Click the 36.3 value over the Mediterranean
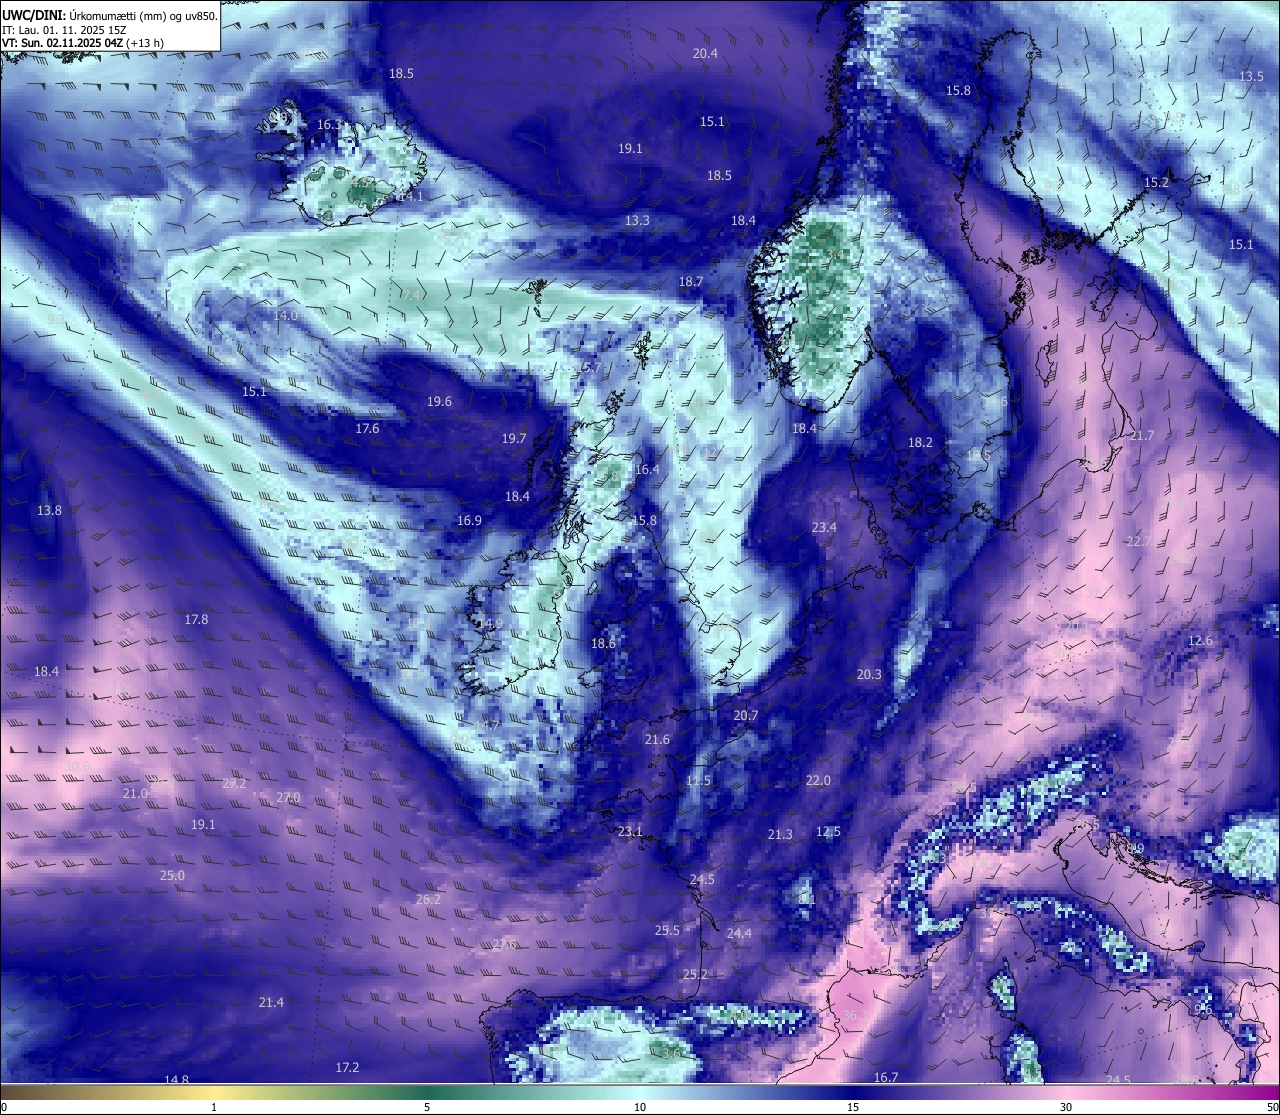The height and width of the screenshot is (1115, 1280). (x=855, y=1015)
